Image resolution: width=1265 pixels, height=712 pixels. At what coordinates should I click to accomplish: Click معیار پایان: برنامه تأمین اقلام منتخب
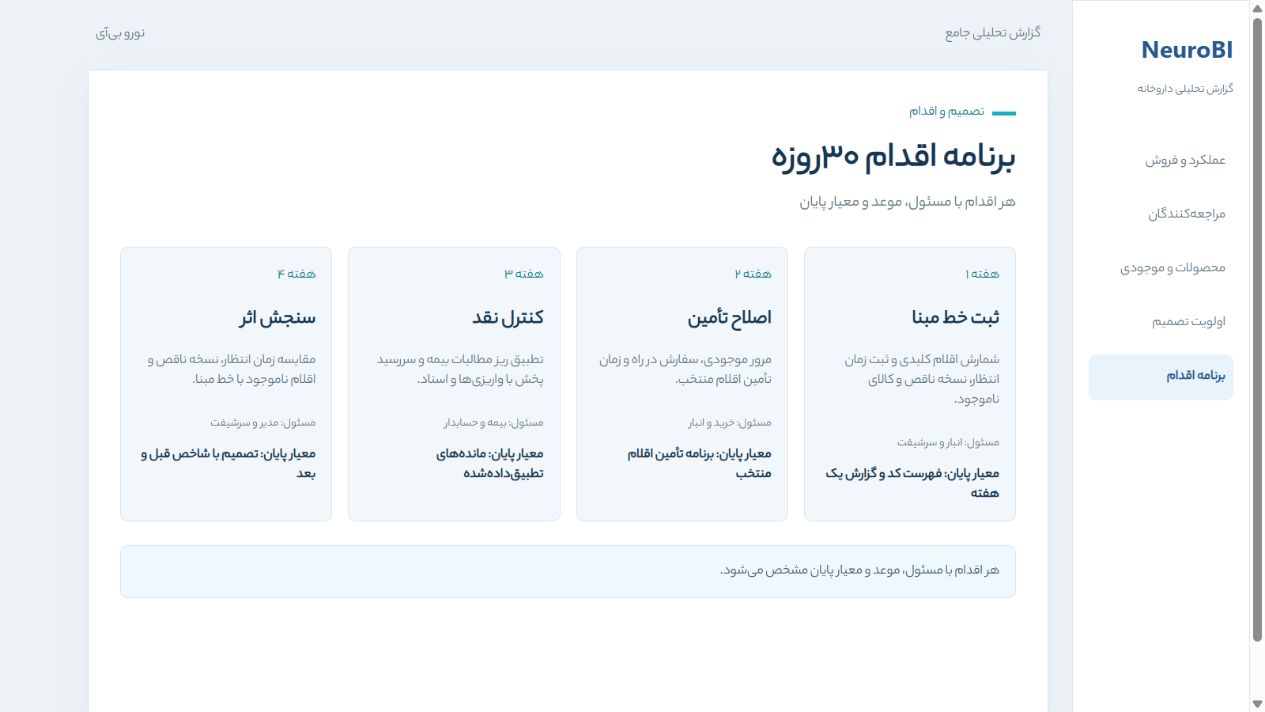[x=699, y=463]
